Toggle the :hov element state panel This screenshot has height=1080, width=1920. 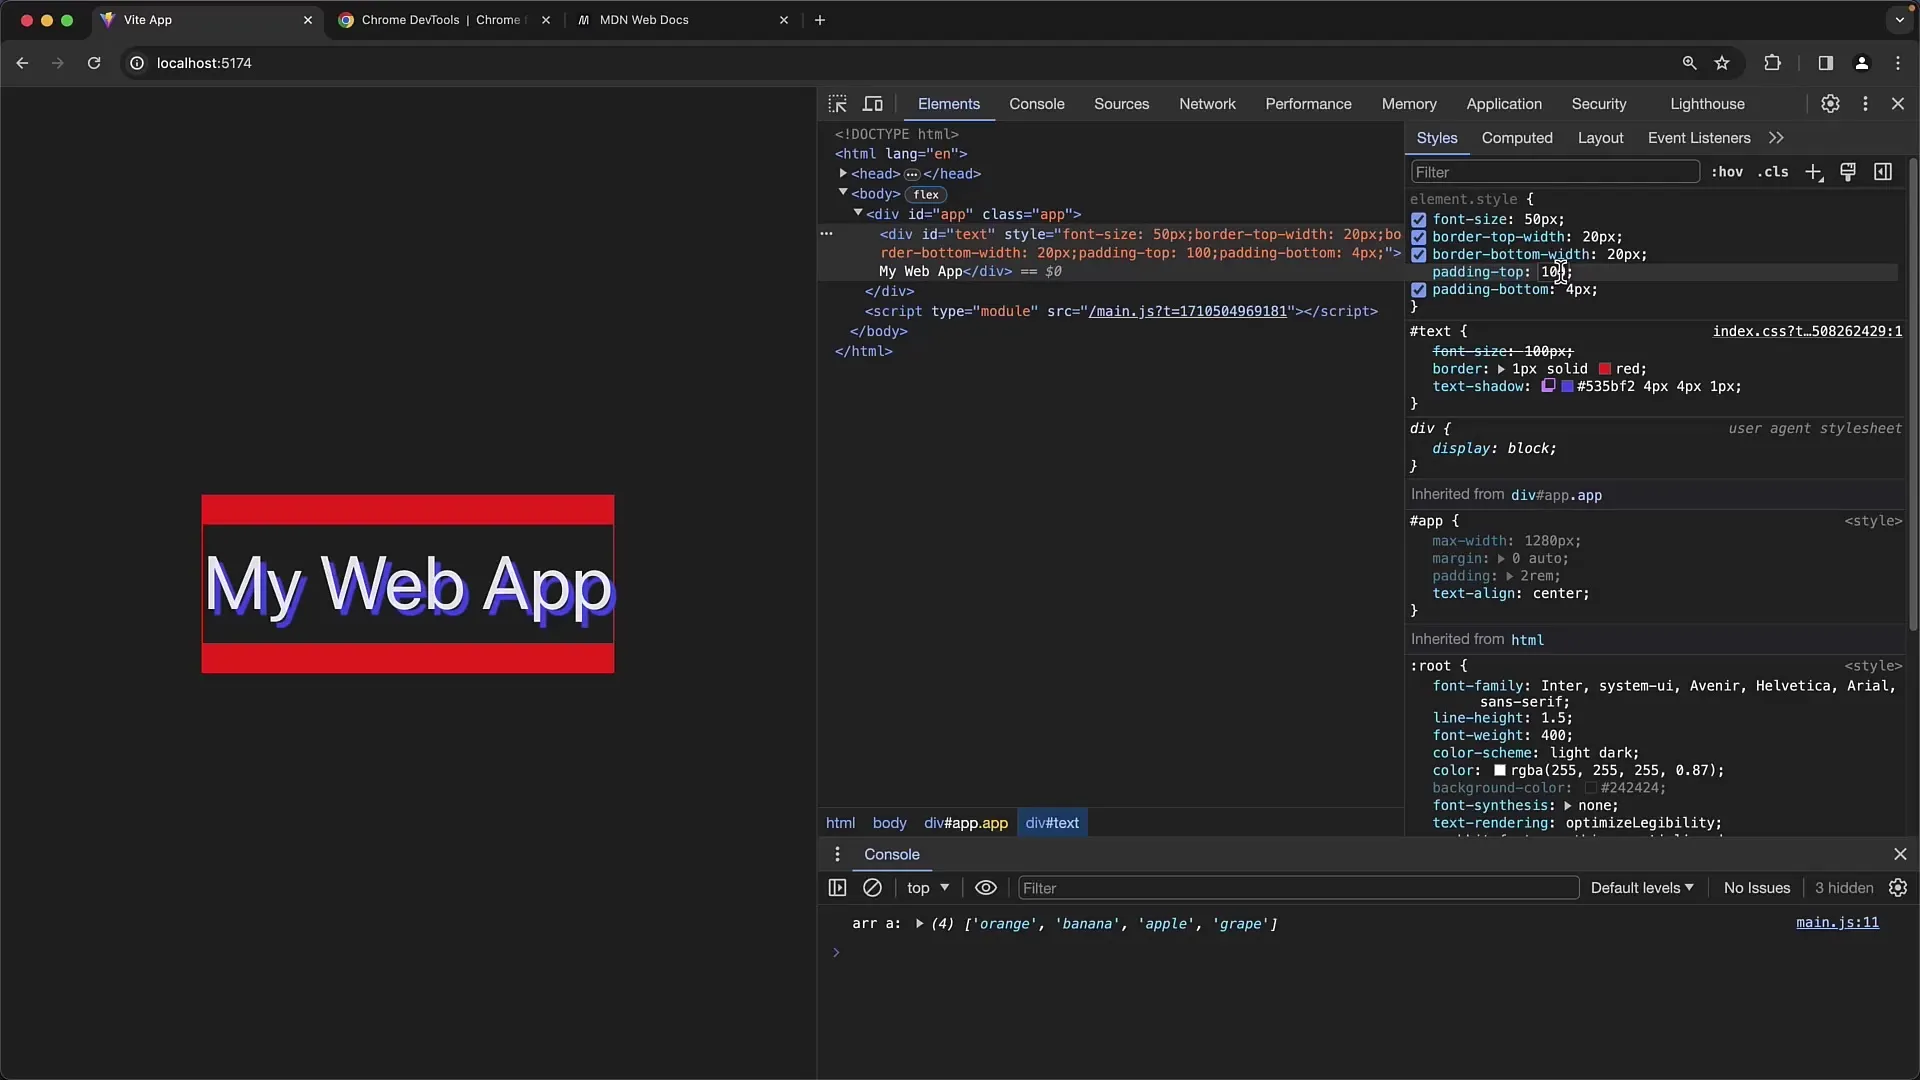coord(1727,172)
